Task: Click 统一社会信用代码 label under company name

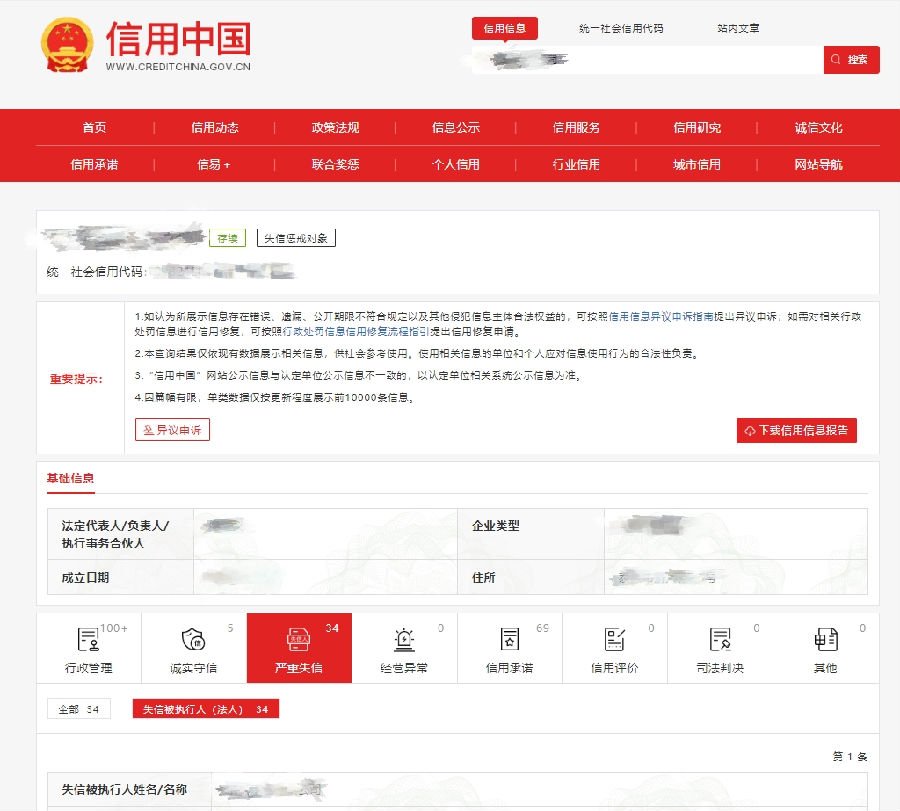Action: pos(96,271)
